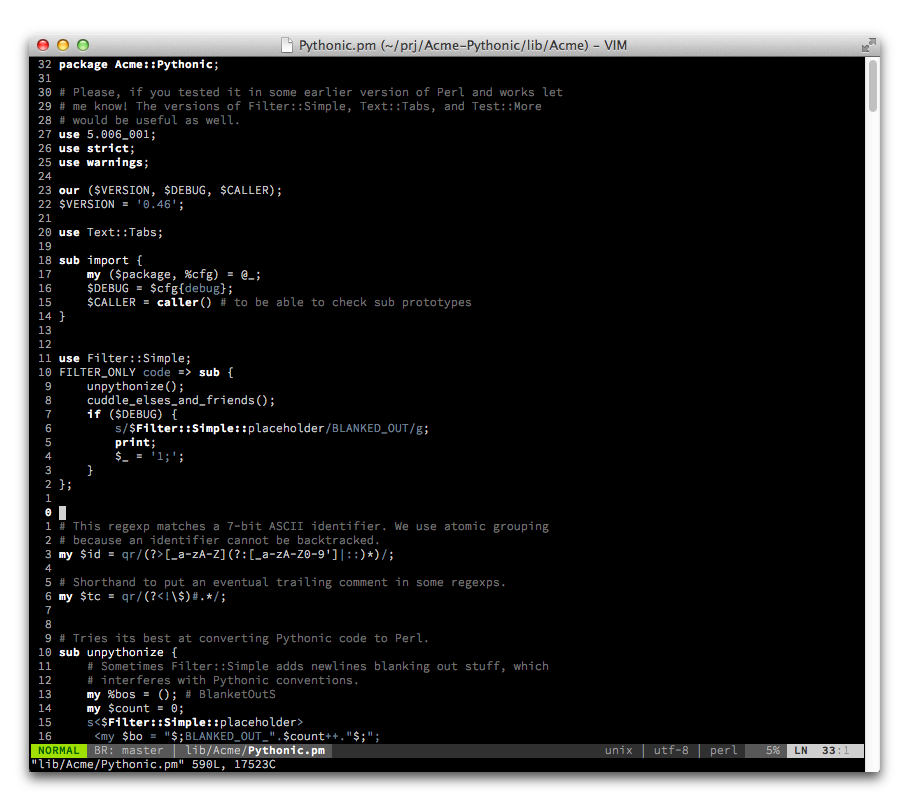This screenshot has width=909, height=807.
Task: Click the green zoom window button
Action: (83, 45)
